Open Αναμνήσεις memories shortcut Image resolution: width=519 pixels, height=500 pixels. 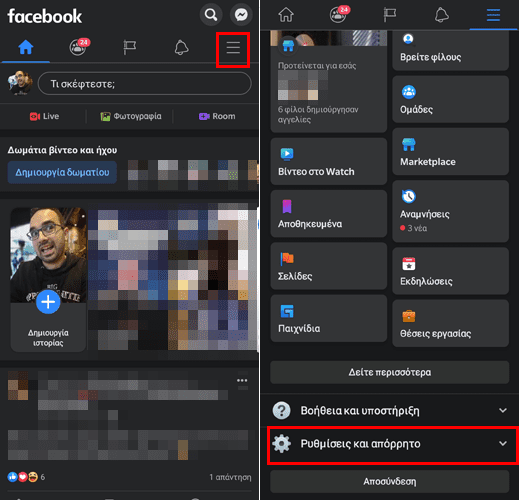tap(451, 211)
